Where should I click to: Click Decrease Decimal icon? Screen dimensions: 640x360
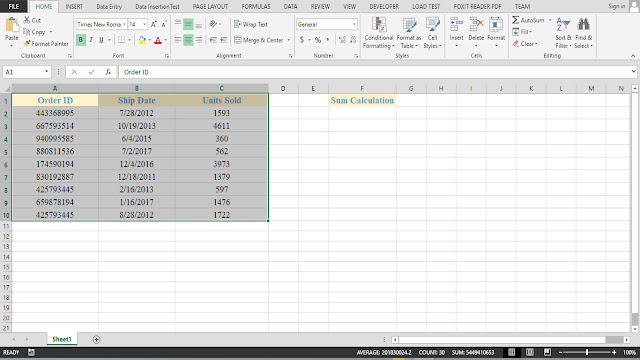point(353,40)
